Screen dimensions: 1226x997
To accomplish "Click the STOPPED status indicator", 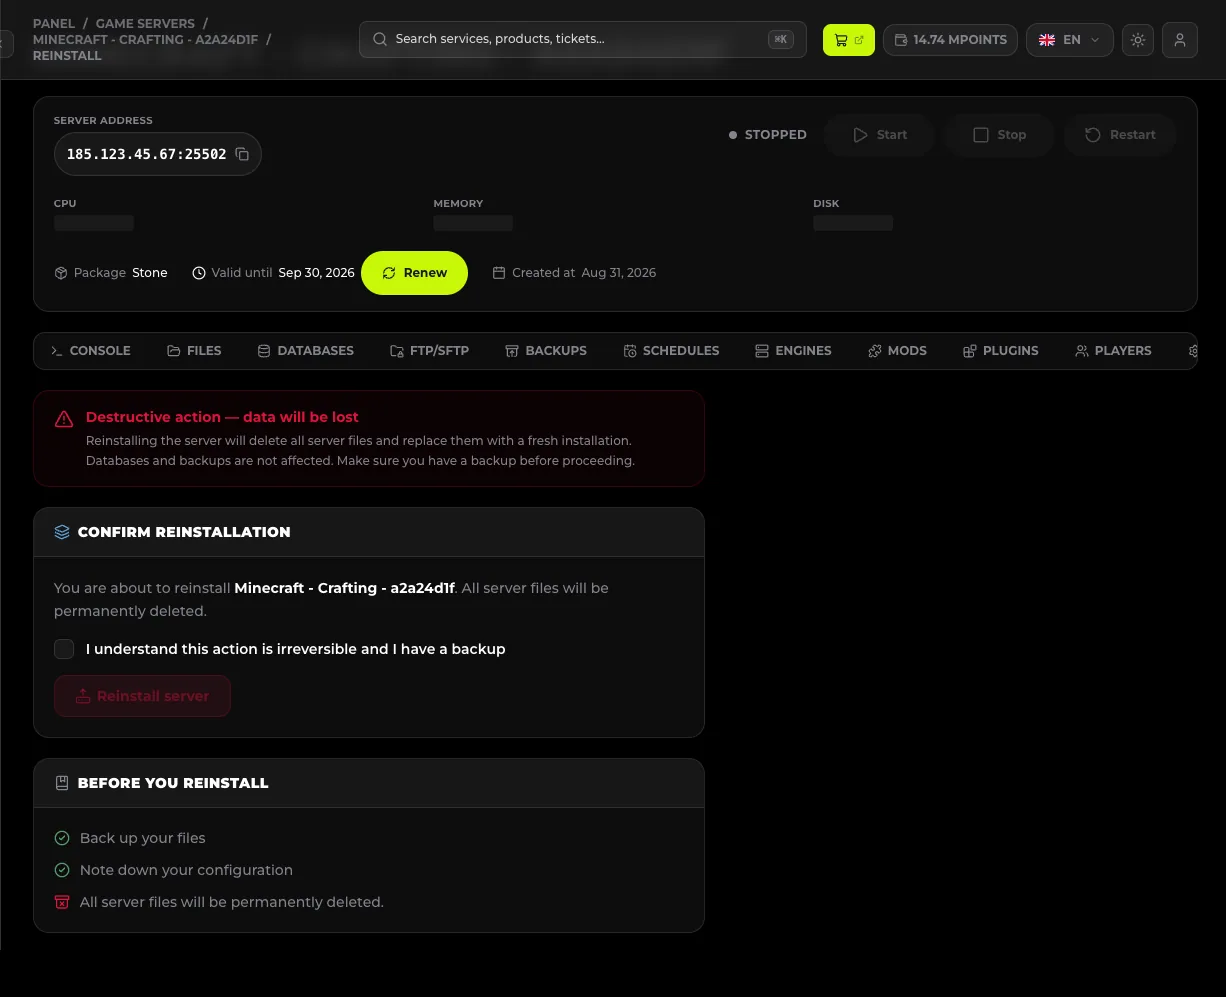I will coord(768,135).
